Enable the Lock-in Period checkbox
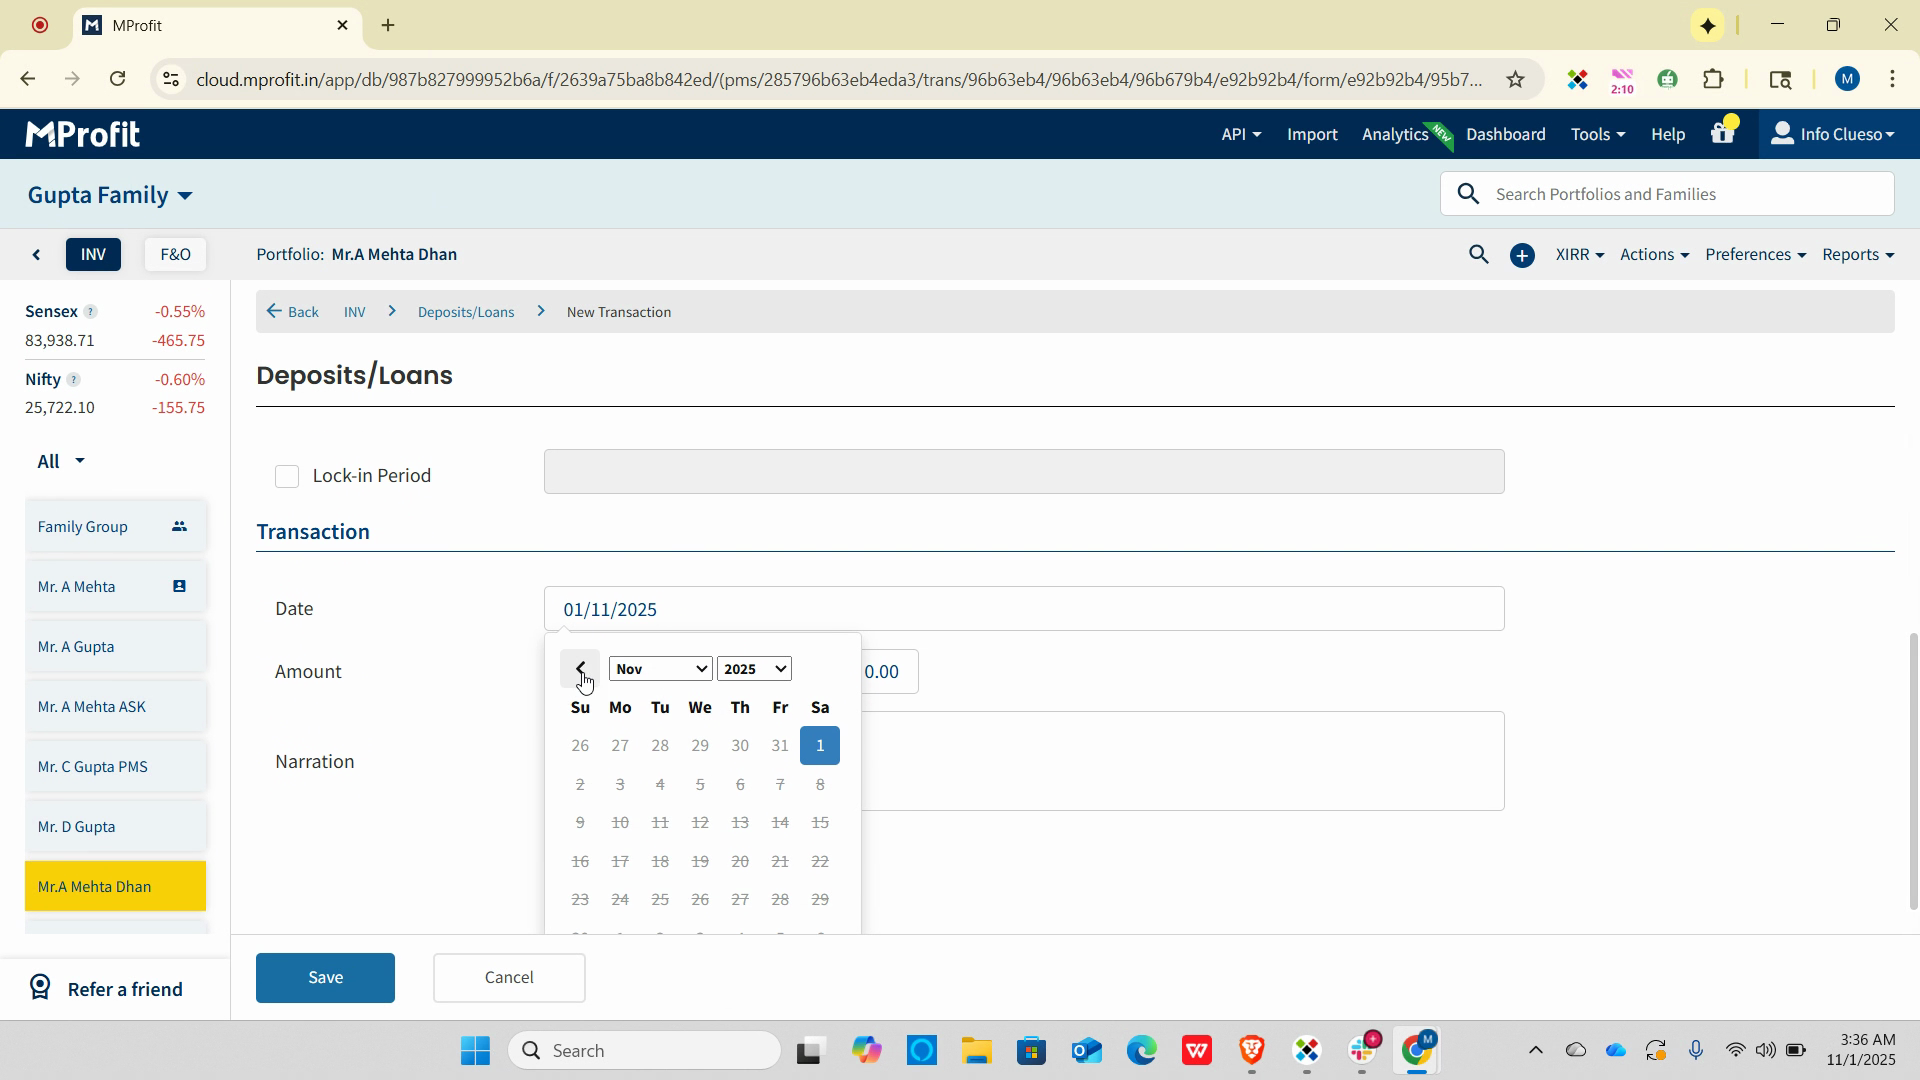Image resolution: width=1920 pixels, height=1080 pixels. 287,476
